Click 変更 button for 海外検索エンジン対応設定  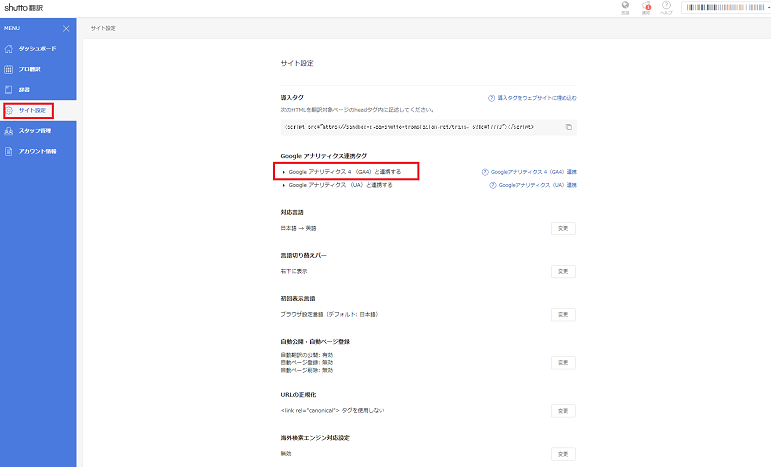pyautogui.click(x=563, y=454)
